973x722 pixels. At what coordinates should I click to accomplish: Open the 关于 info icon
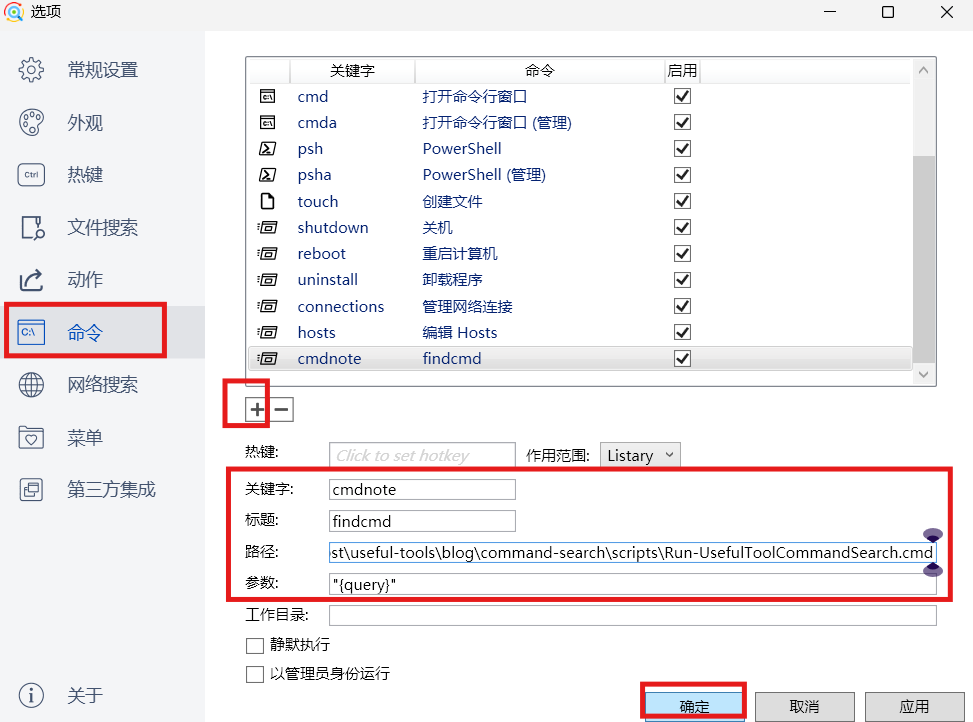tap(31, 695)
